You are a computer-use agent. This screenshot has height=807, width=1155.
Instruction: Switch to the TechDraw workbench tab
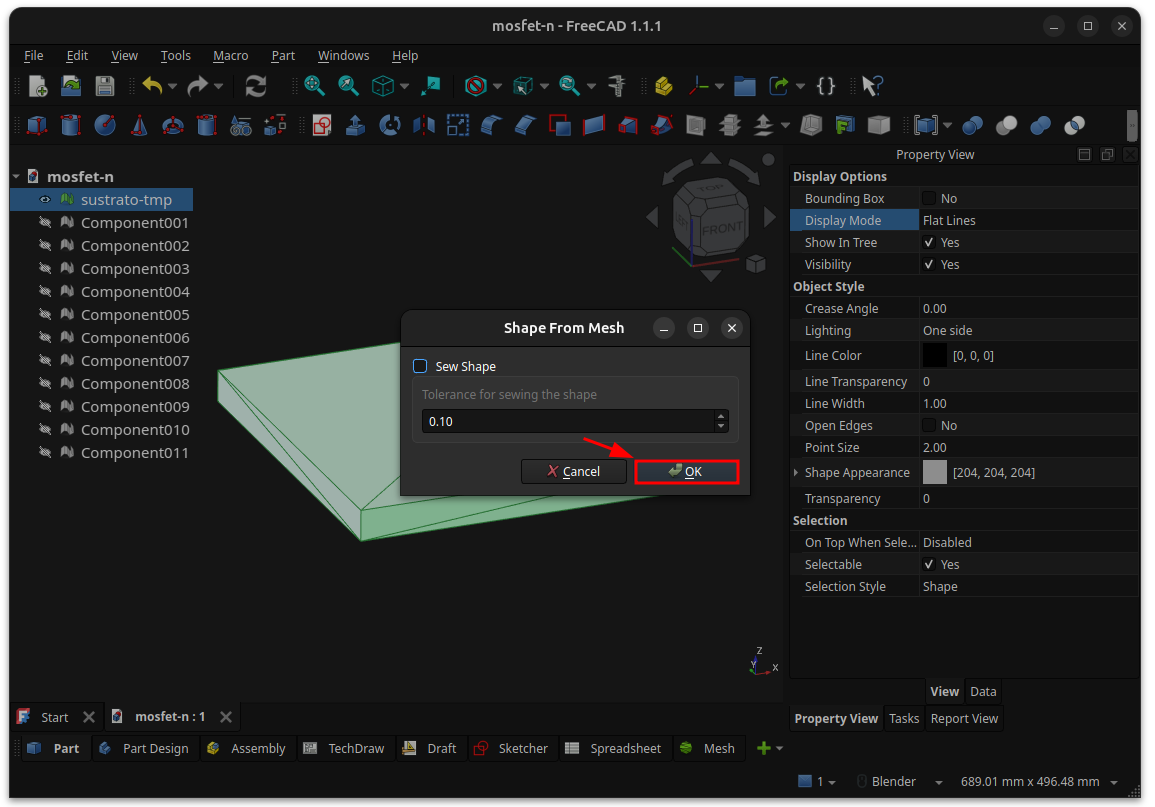pyautogui.click(x=345, y=749)
